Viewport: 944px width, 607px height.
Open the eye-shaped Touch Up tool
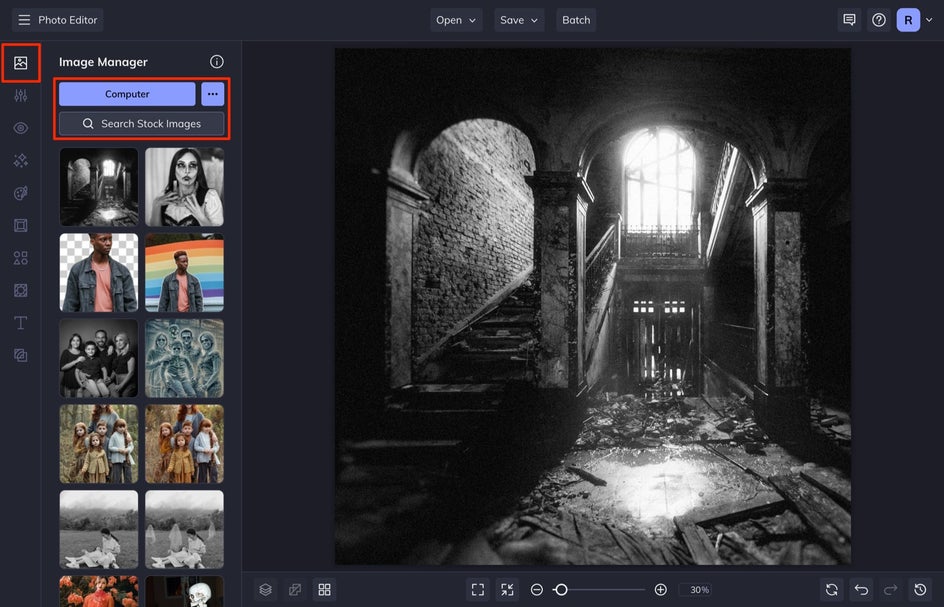[20, 128]
